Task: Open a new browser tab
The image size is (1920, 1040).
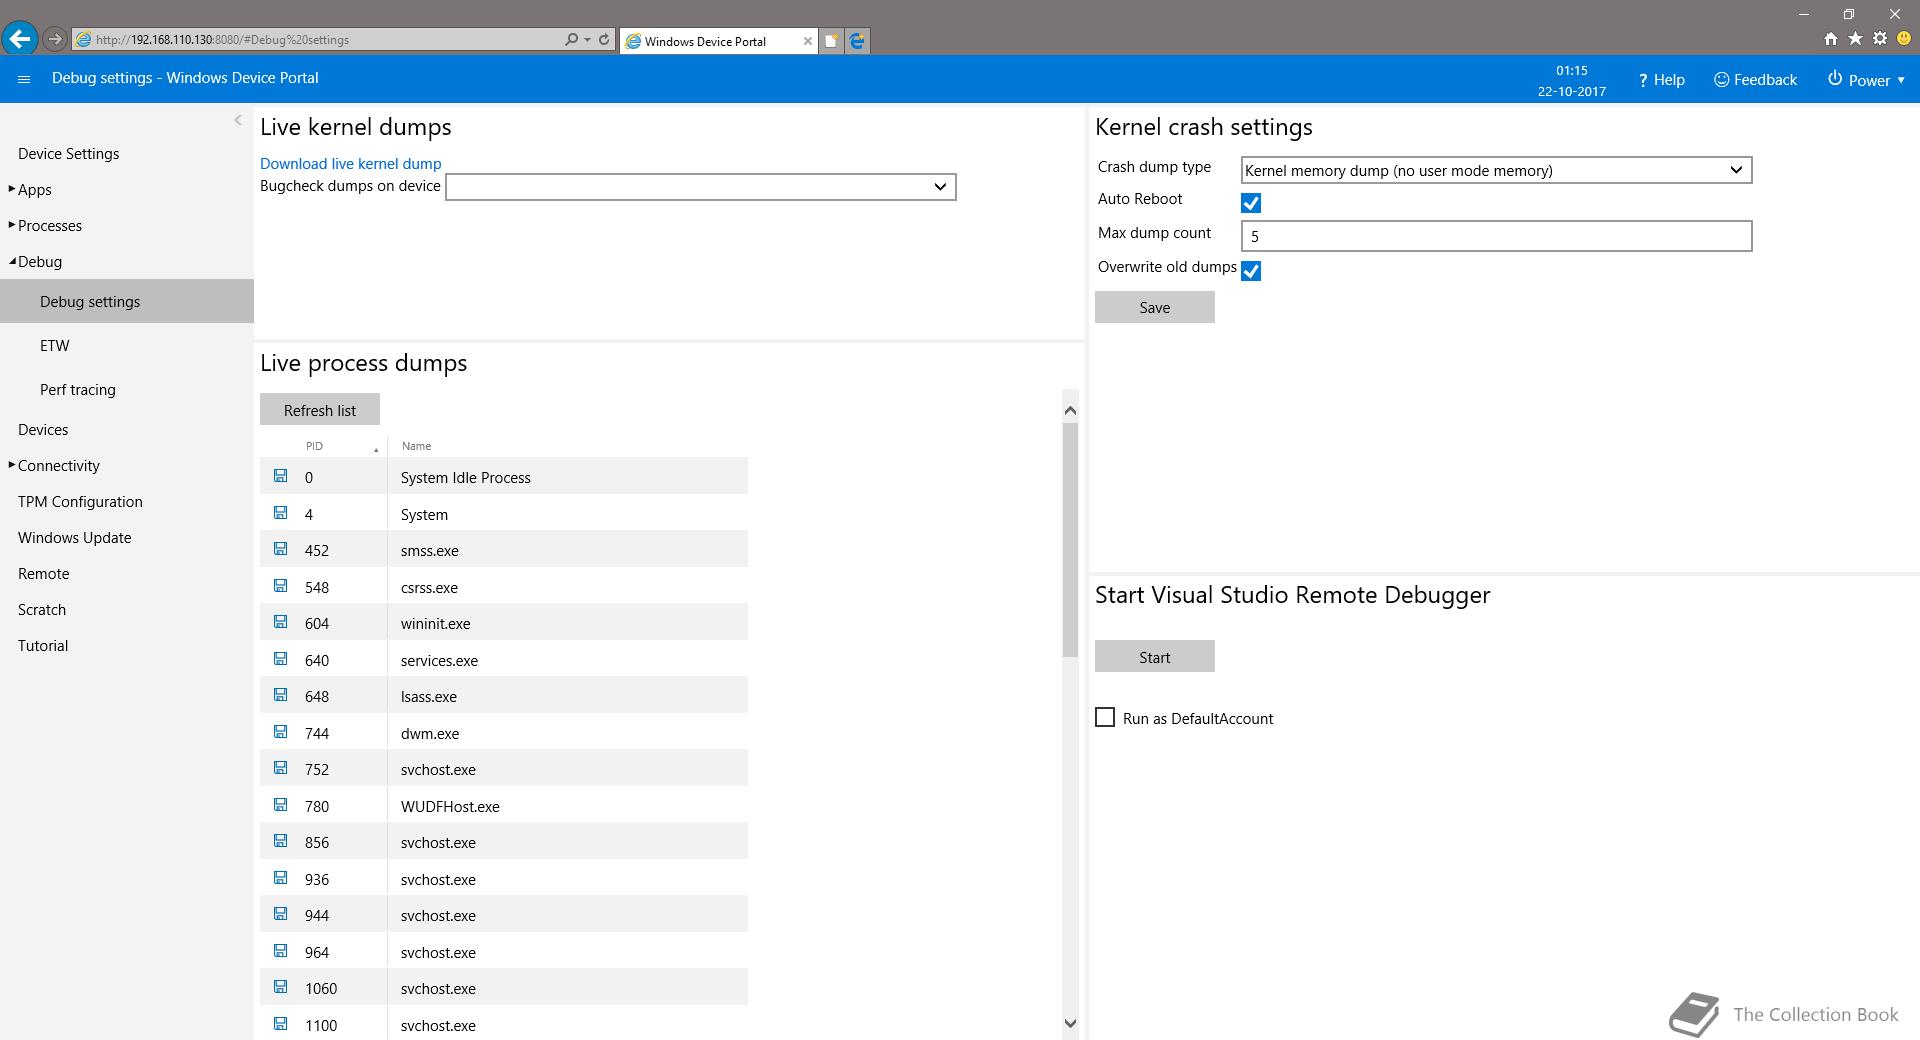Action: pyautogui.click(x=831, y=41)
